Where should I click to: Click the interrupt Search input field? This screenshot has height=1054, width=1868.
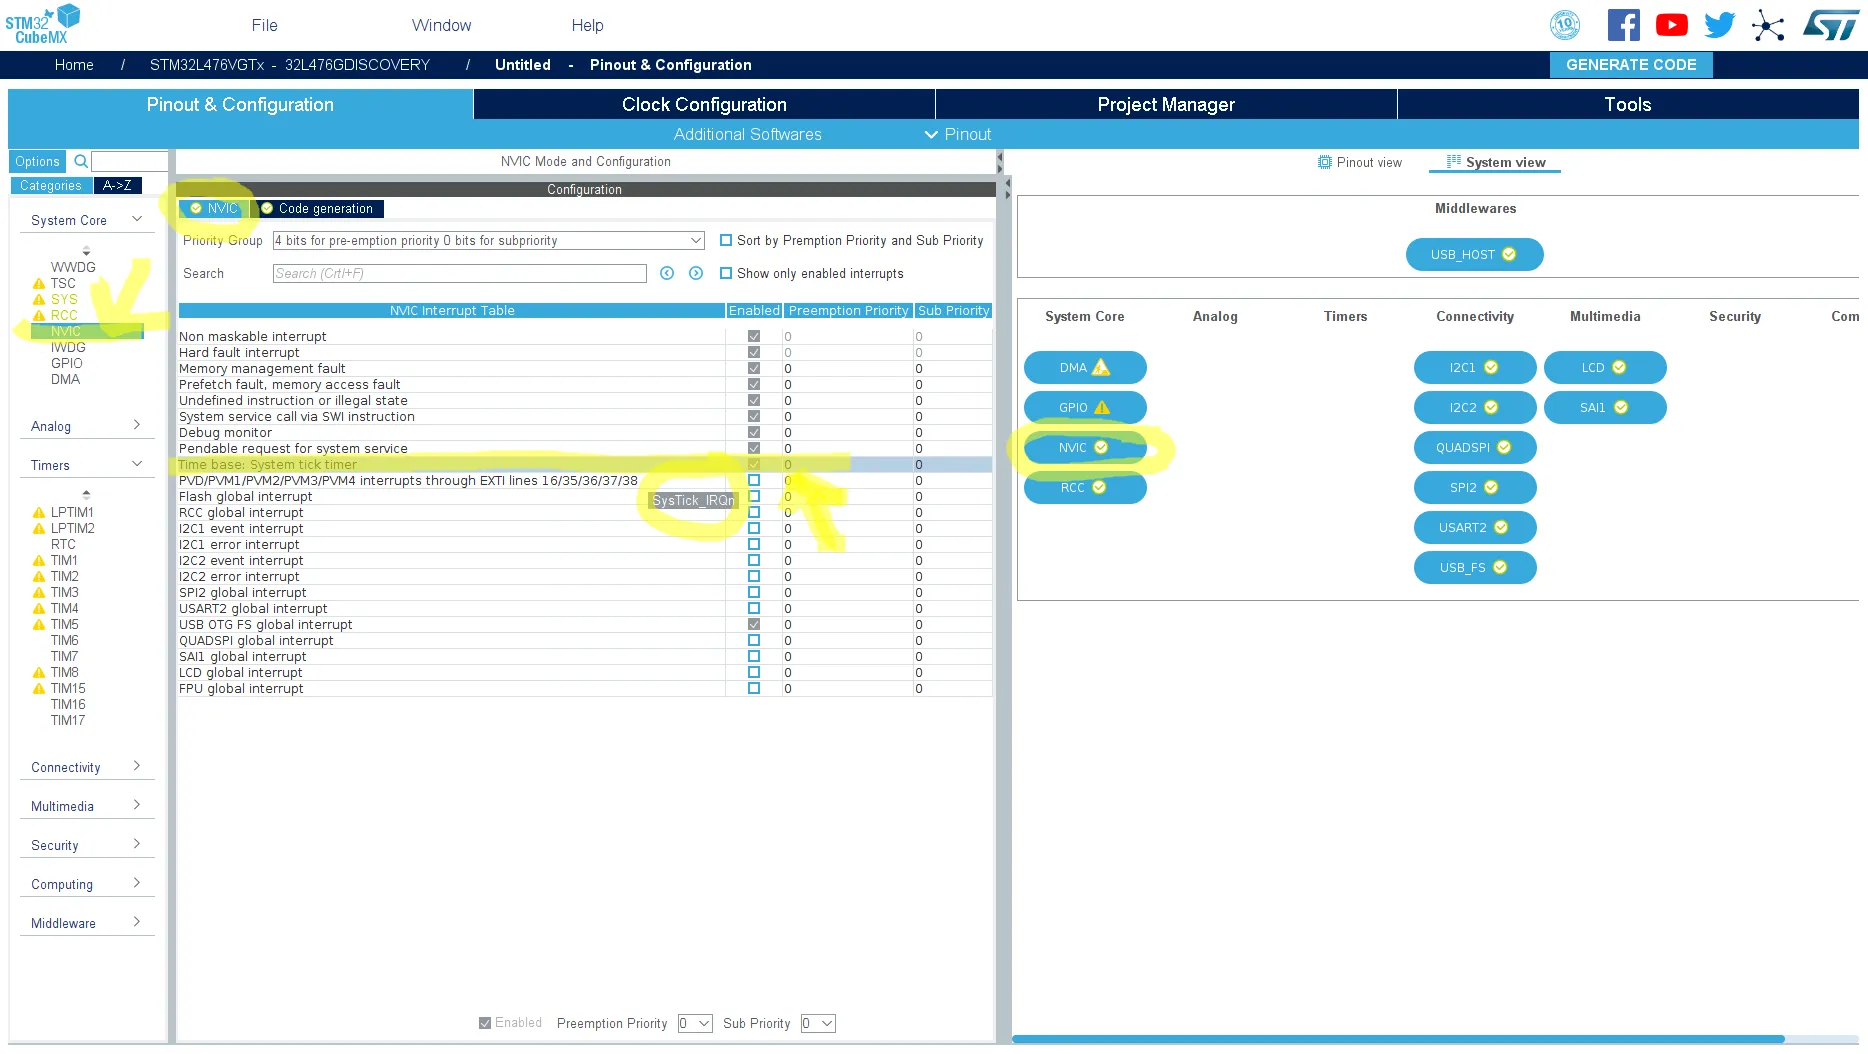pyautogui.click(x=460, y=273)
